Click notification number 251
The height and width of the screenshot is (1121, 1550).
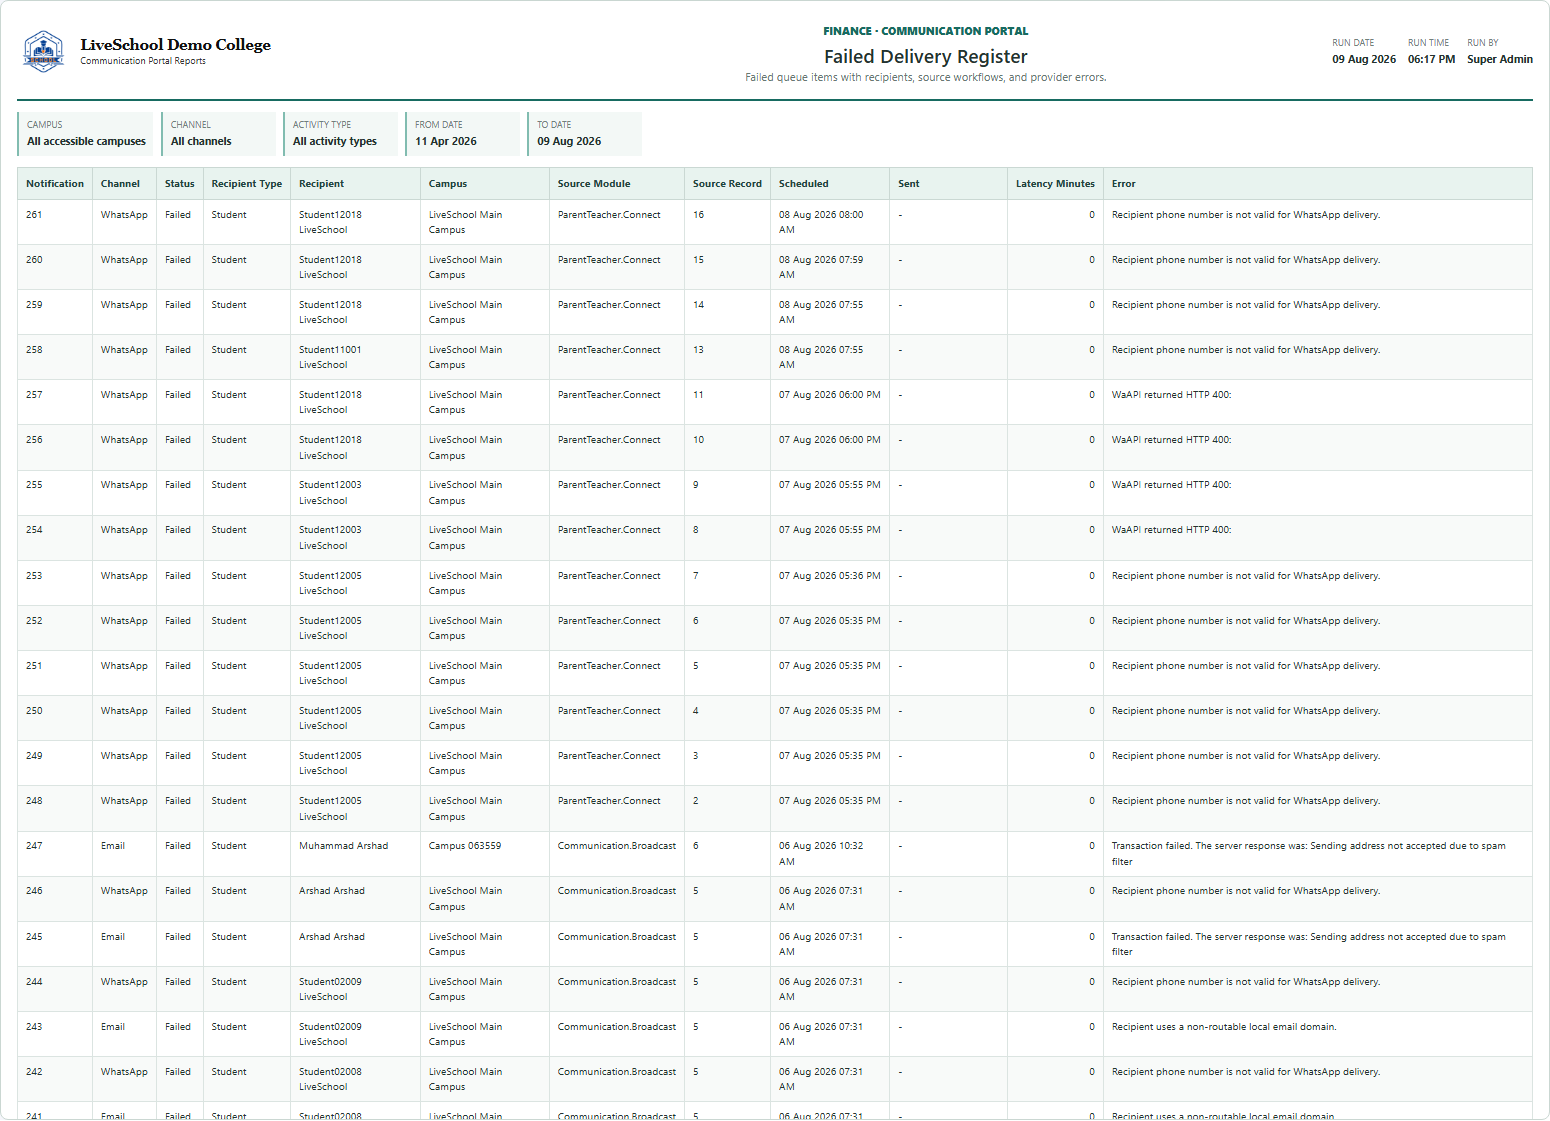(x=34, y=666)
